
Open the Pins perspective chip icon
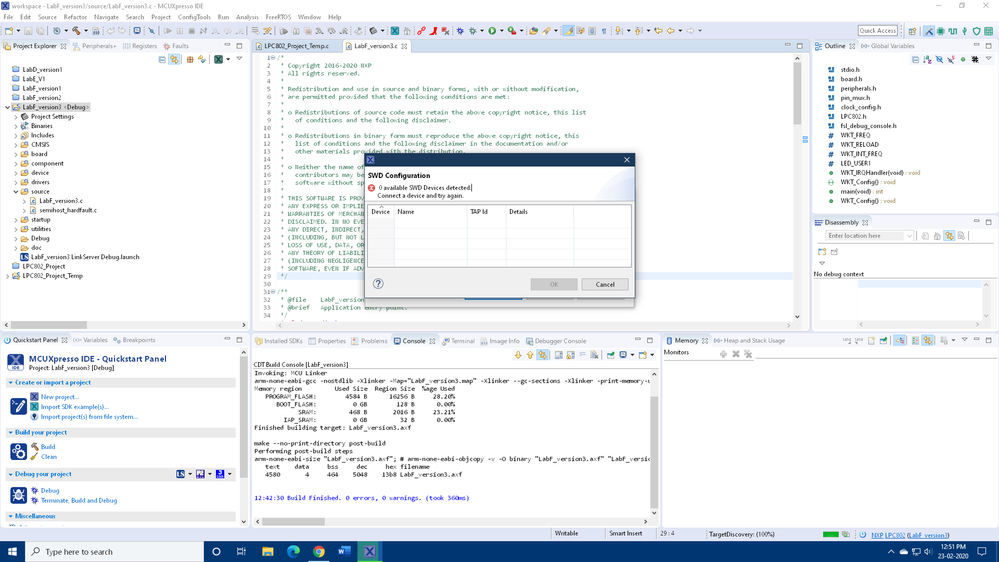tap(941, 31)
